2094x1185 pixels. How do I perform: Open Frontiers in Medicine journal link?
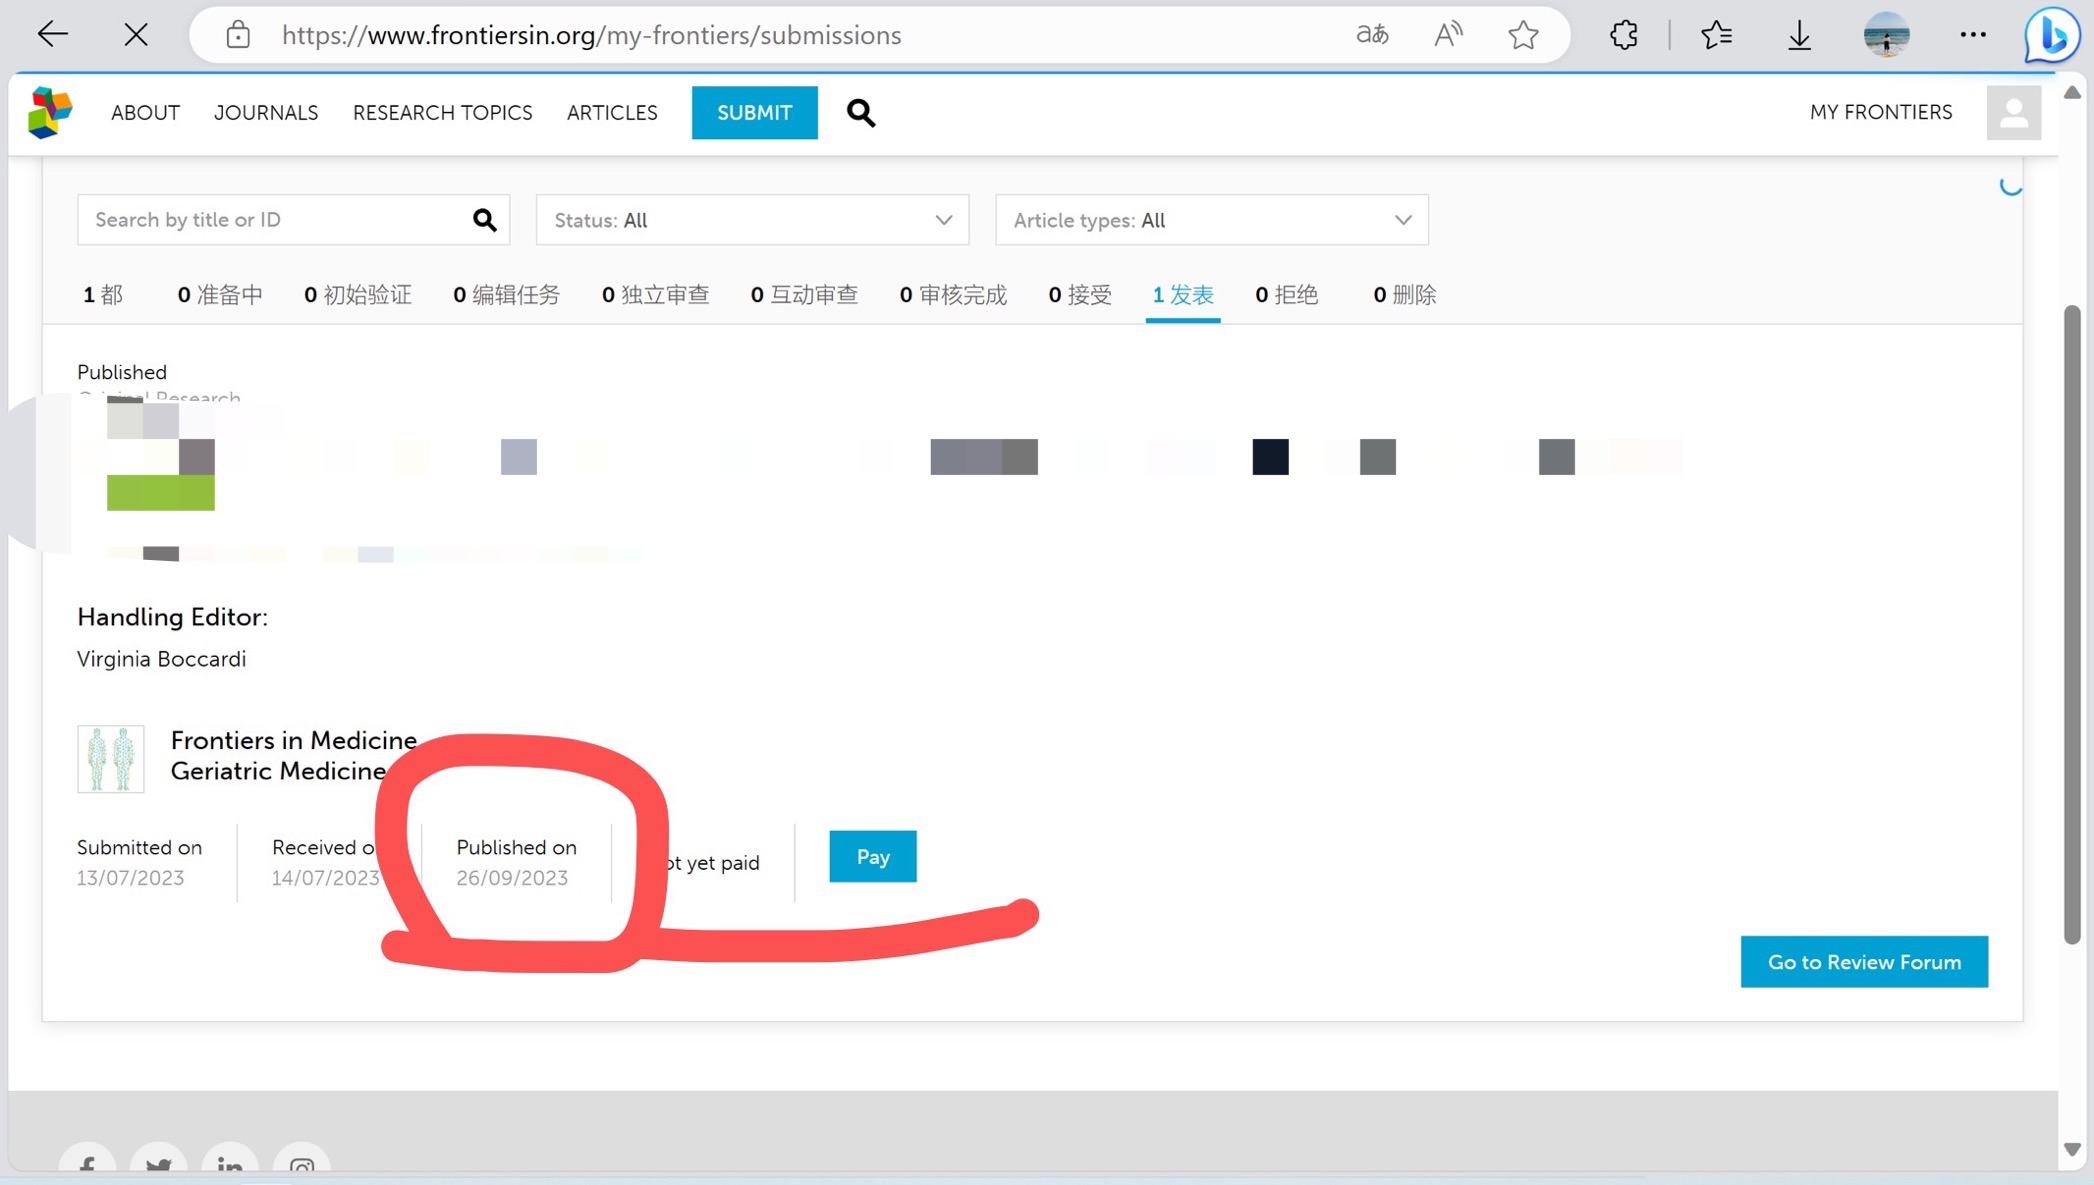(x=294, y=740)
